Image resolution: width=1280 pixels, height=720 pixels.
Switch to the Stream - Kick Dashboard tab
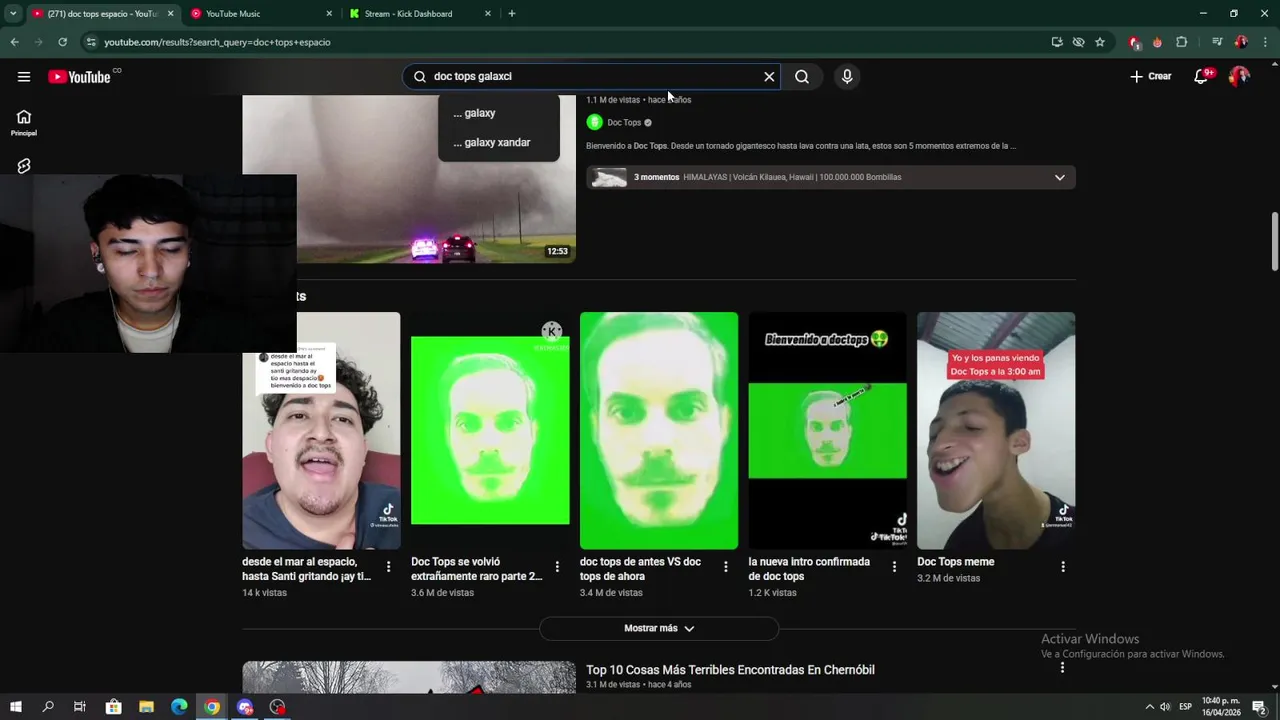tap(420, 14)
